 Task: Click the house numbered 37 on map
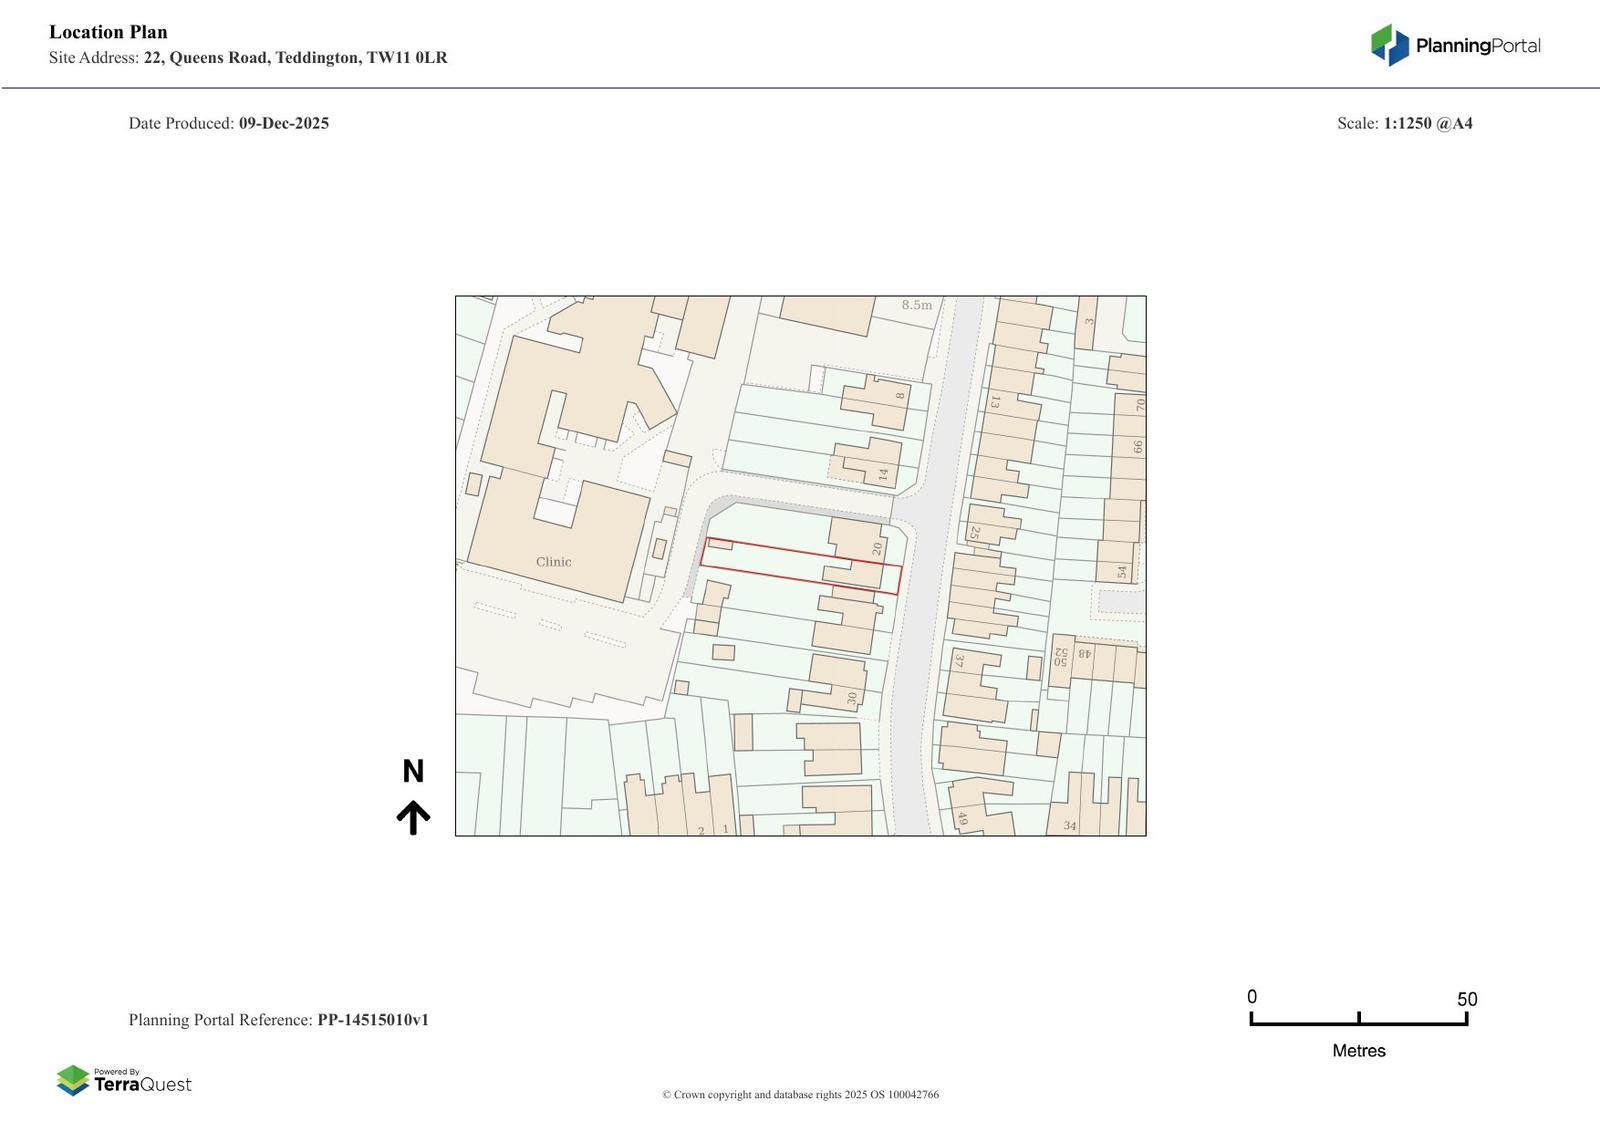[972, 685]
